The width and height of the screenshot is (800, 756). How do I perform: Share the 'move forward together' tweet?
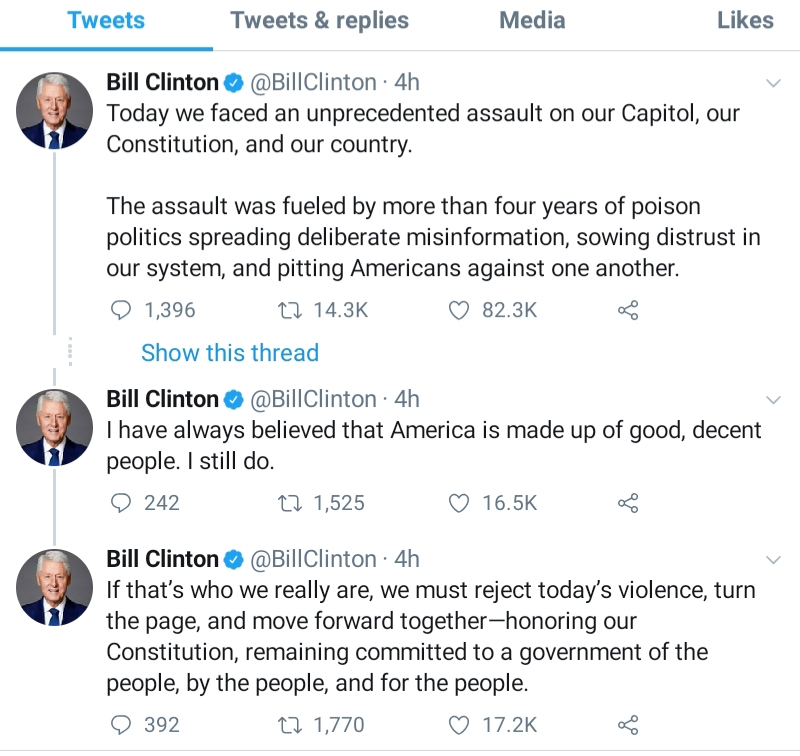(628, 725)
